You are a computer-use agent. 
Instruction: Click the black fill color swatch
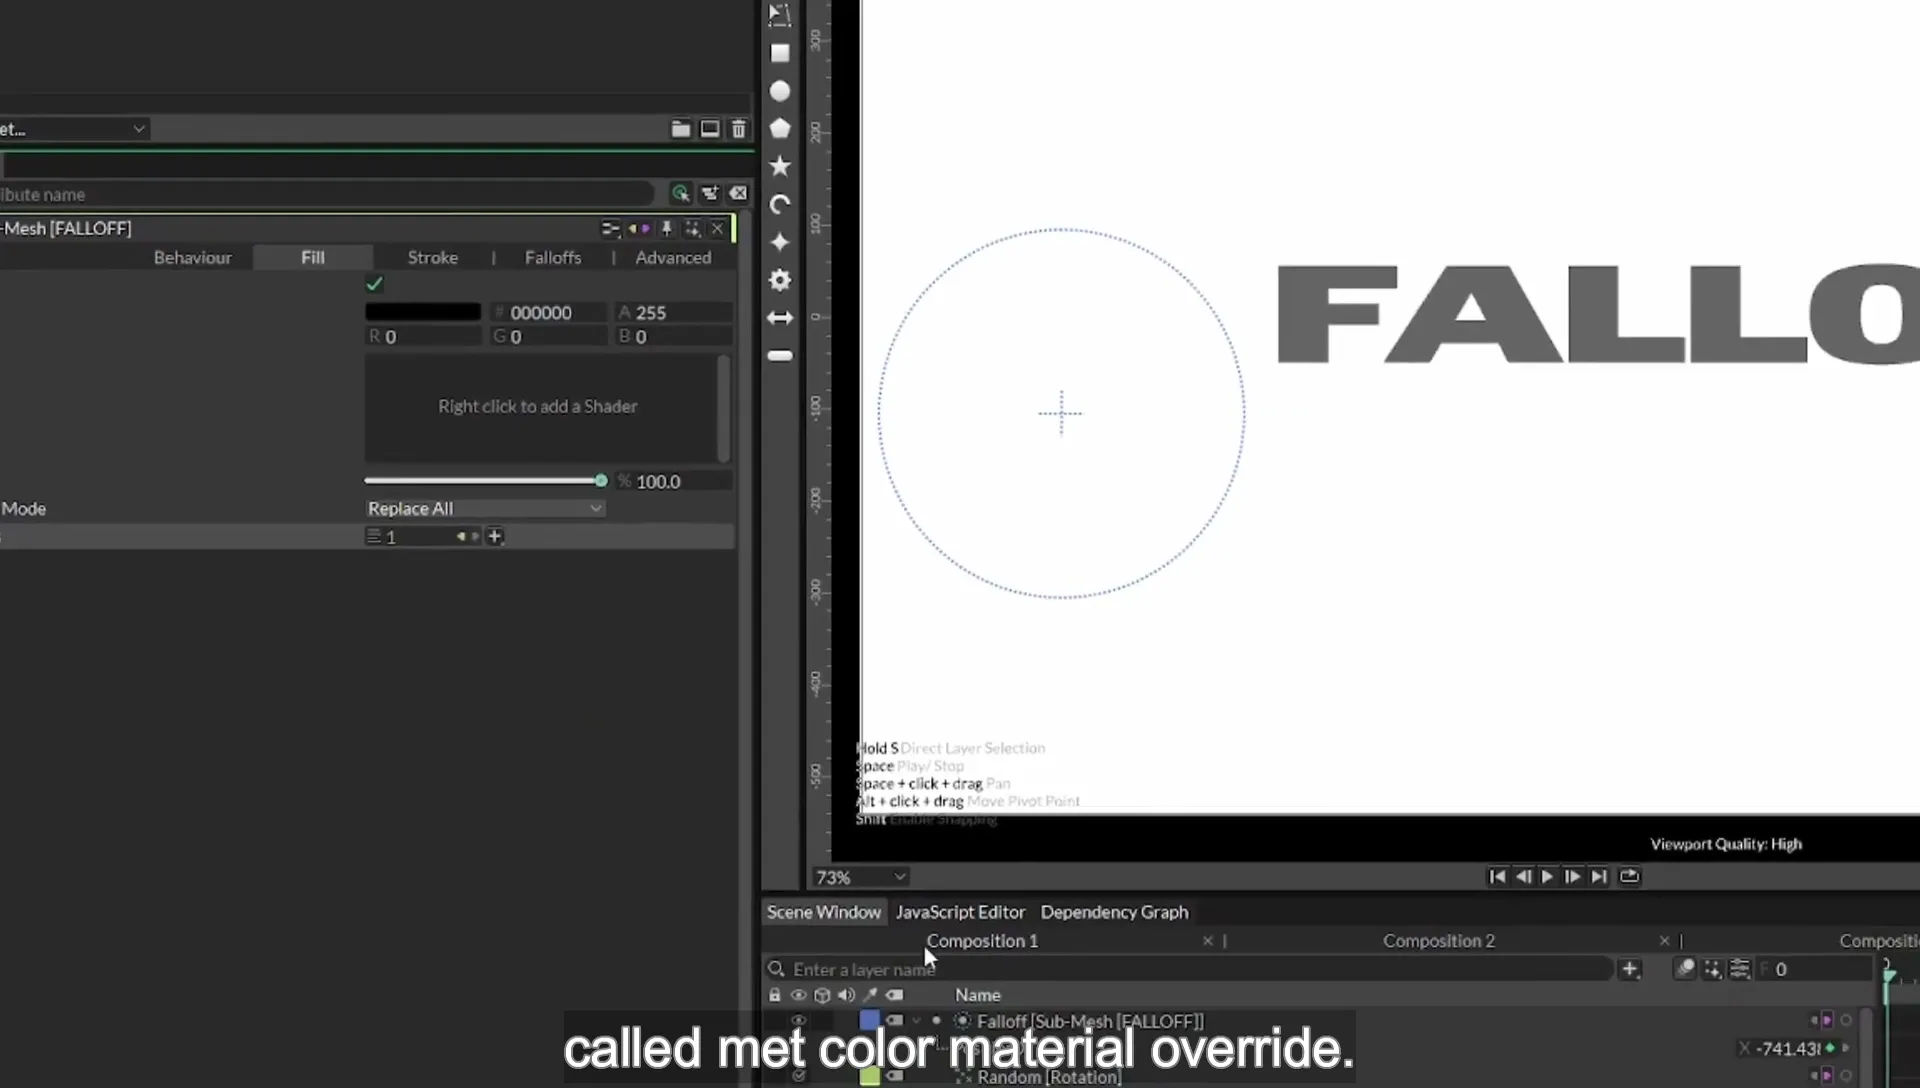click(x=423, y=312)
